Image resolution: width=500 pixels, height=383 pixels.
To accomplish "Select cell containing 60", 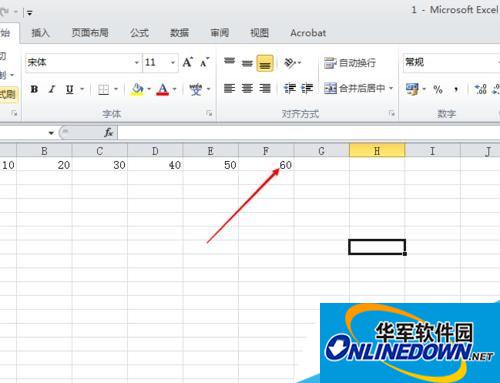I will (x=266, y=165).
